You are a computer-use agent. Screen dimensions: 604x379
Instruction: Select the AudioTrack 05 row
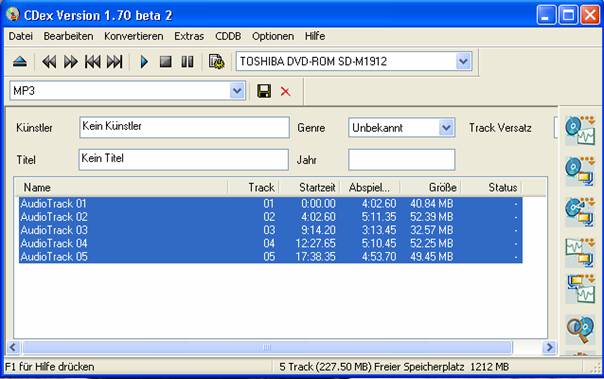pyautogui.click(x=270, y=257)
